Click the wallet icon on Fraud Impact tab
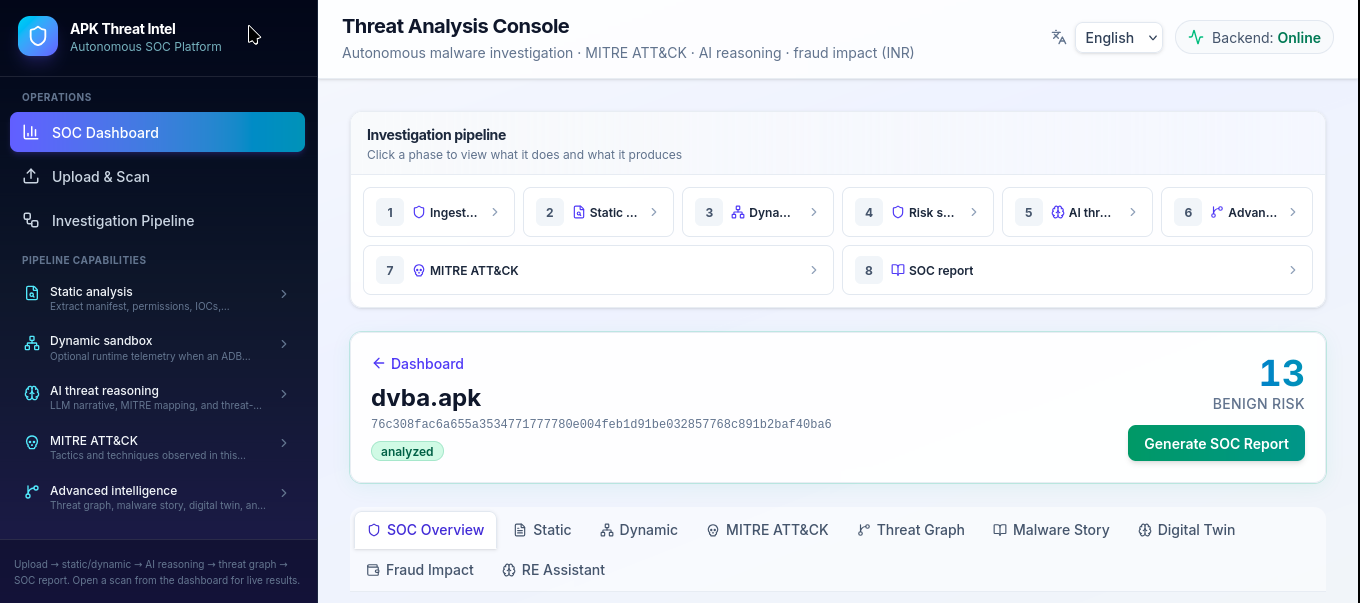This screenshot has width=1360, height=603. pos(373,570)
